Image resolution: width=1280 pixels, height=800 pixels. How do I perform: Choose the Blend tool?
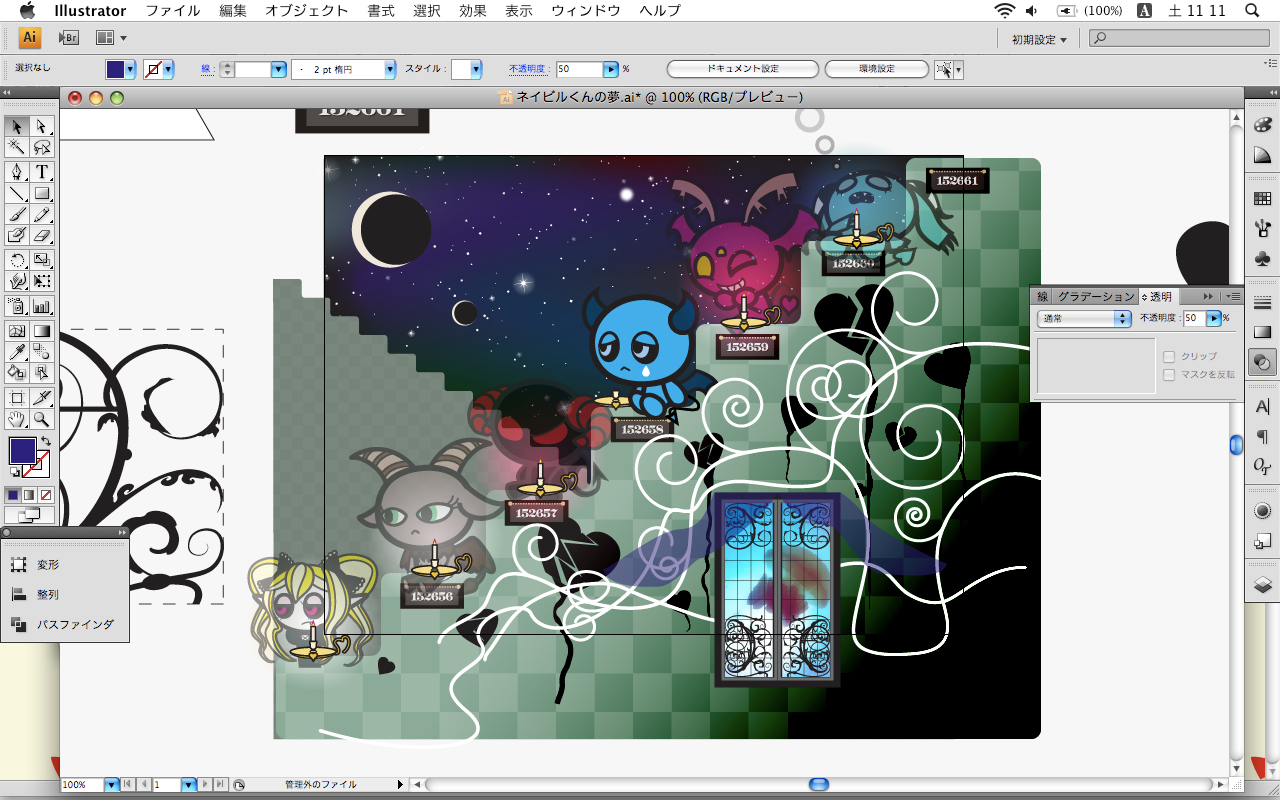pyautogui.click(x=41, y=352)
